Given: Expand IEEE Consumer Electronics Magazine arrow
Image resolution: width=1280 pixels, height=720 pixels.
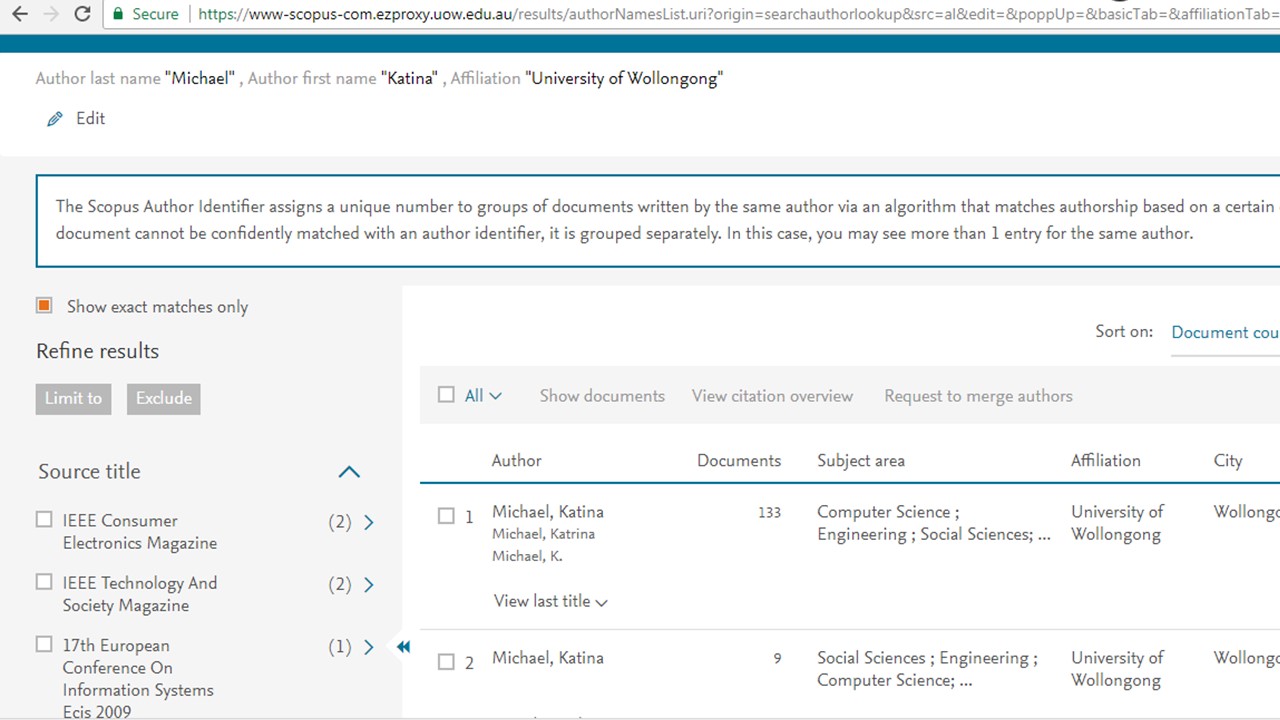Looking at the screenshot, I should click(x=369, y=522).
